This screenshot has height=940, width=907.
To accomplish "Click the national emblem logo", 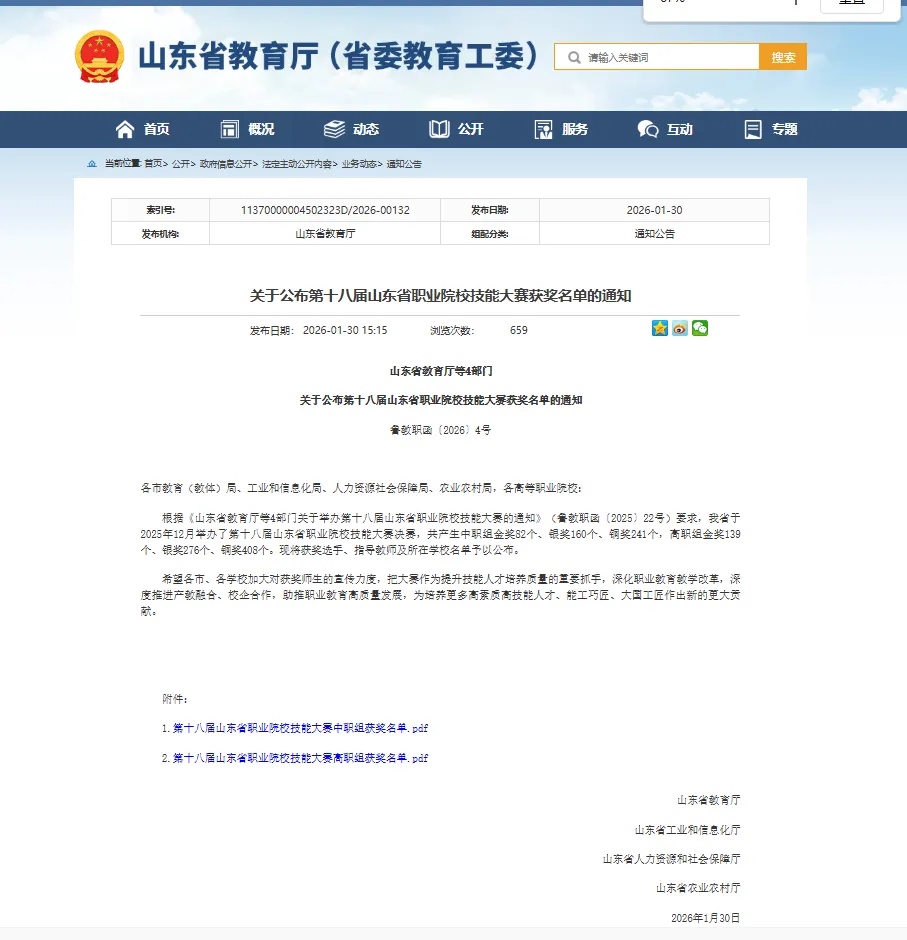I will tap(100, 56).
